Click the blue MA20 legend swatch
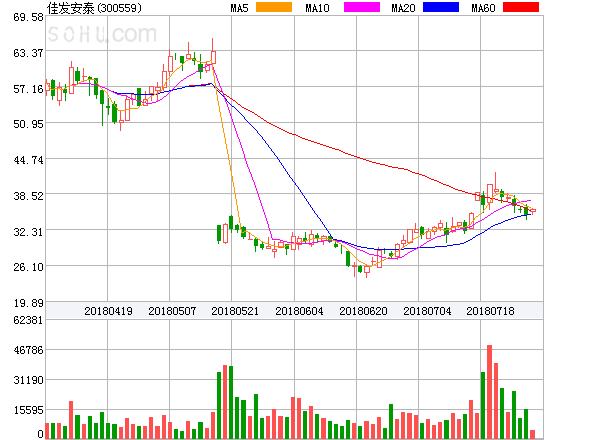The height and width of the screenshot is (440, 600). tap(441, 7)
